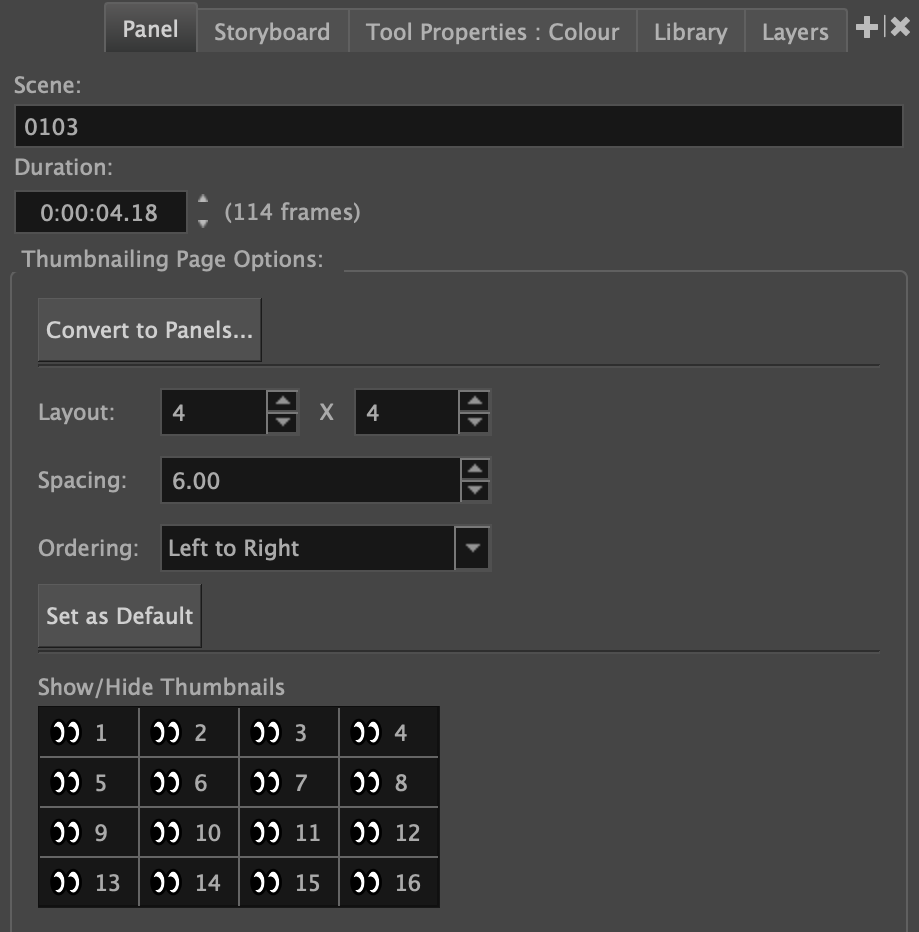Viewport: 919px width, 932px height.
Task: Toggle visibility of thumbnail 1
Action: (66, 733)
